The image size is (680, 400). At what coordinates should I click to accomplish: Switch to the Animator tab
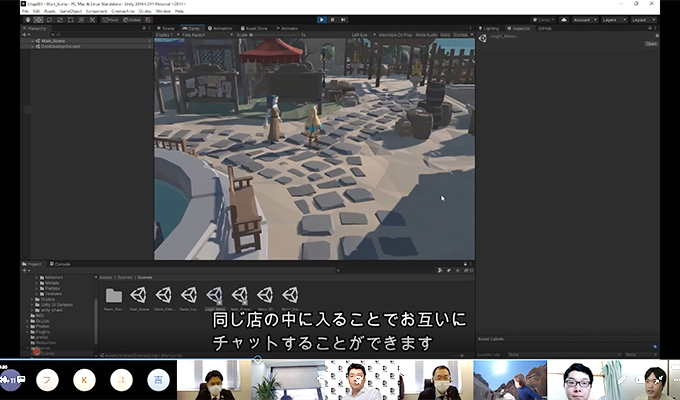click(x=287, y=29)
